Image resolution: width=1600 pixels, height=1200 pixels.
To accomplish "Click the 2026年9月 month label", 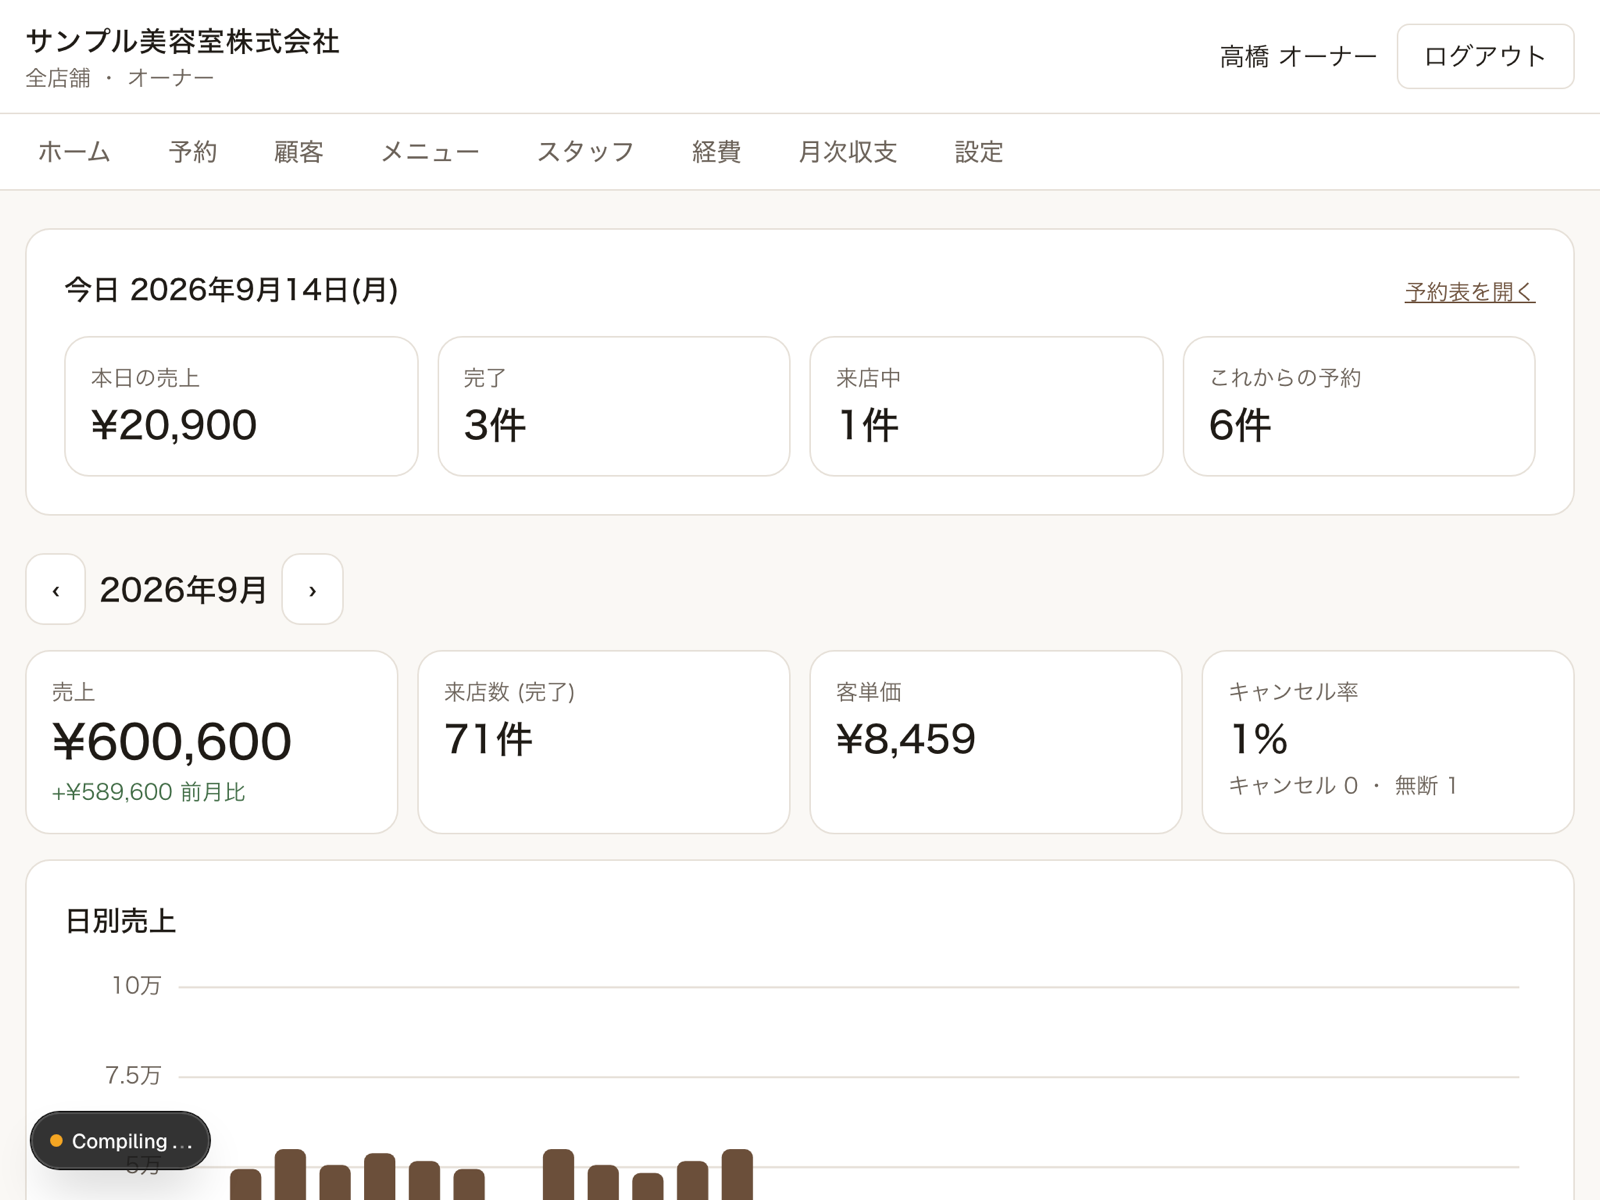I will pyautogui.click(x=183, y=590).
